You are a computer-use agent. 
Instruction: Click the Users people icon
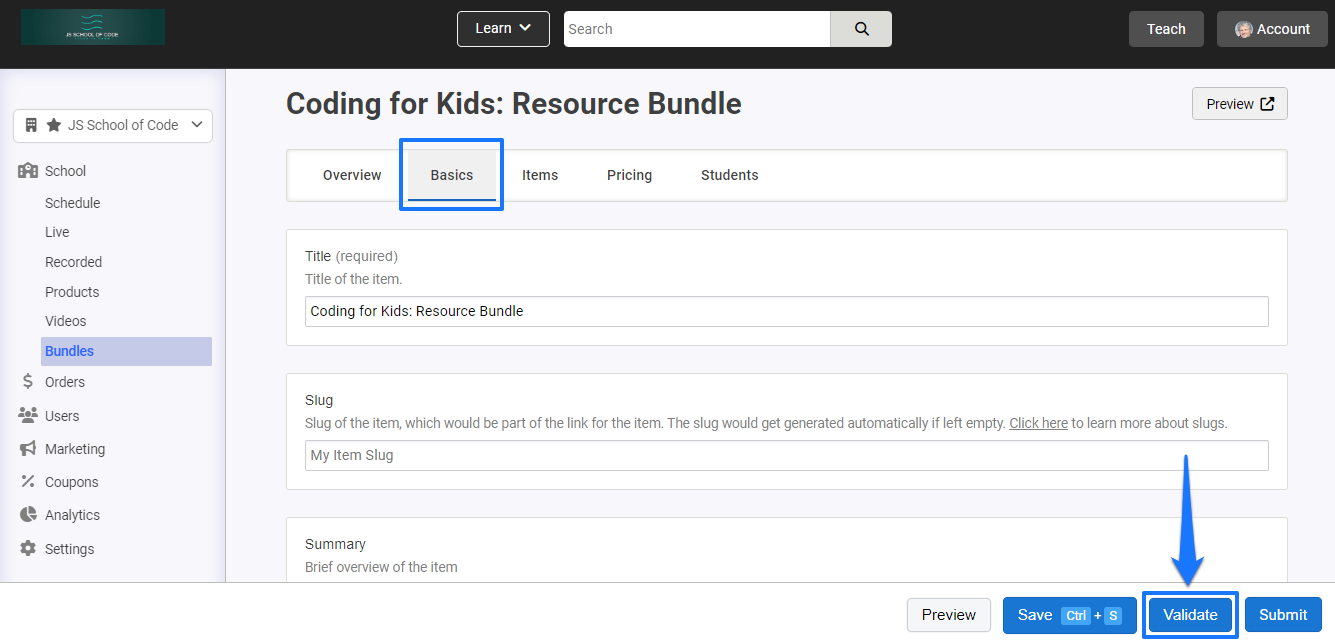point(29,415)
